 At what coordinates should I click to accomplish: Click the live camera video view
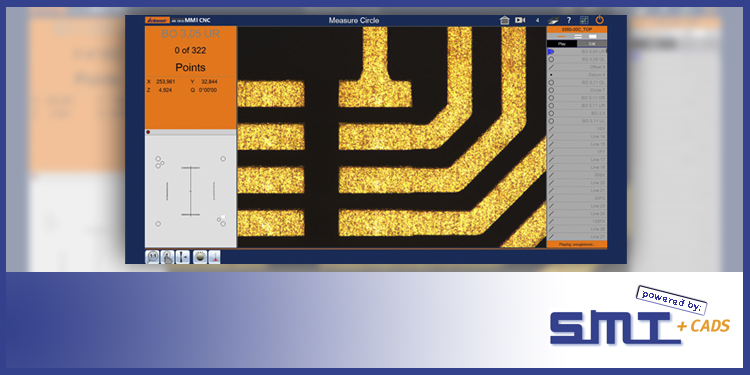392,137
